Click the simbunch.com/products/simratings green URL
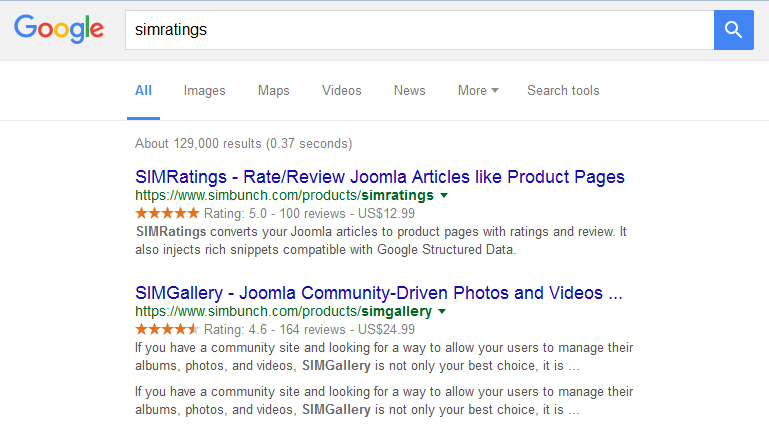Viewport: 769px width, 430px height. [x=284, y=195]
